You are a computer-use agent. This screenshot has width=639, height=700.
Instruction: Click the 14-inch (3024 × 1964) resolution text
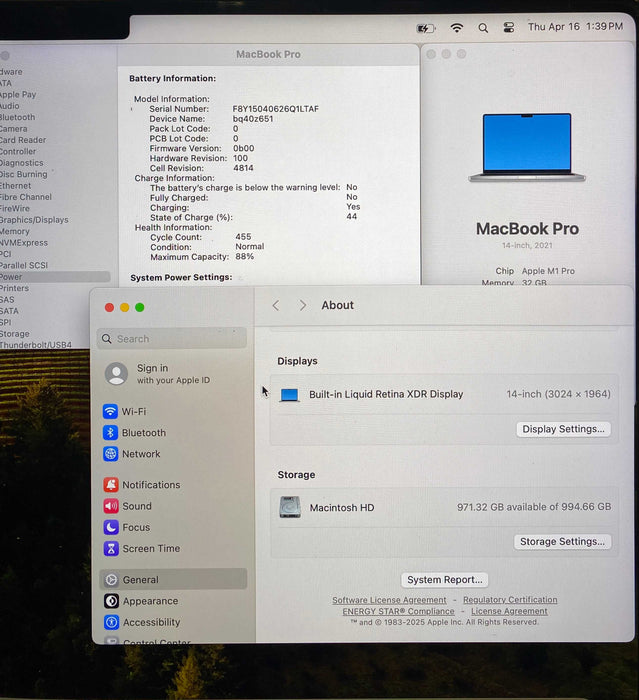coord(559,394)
